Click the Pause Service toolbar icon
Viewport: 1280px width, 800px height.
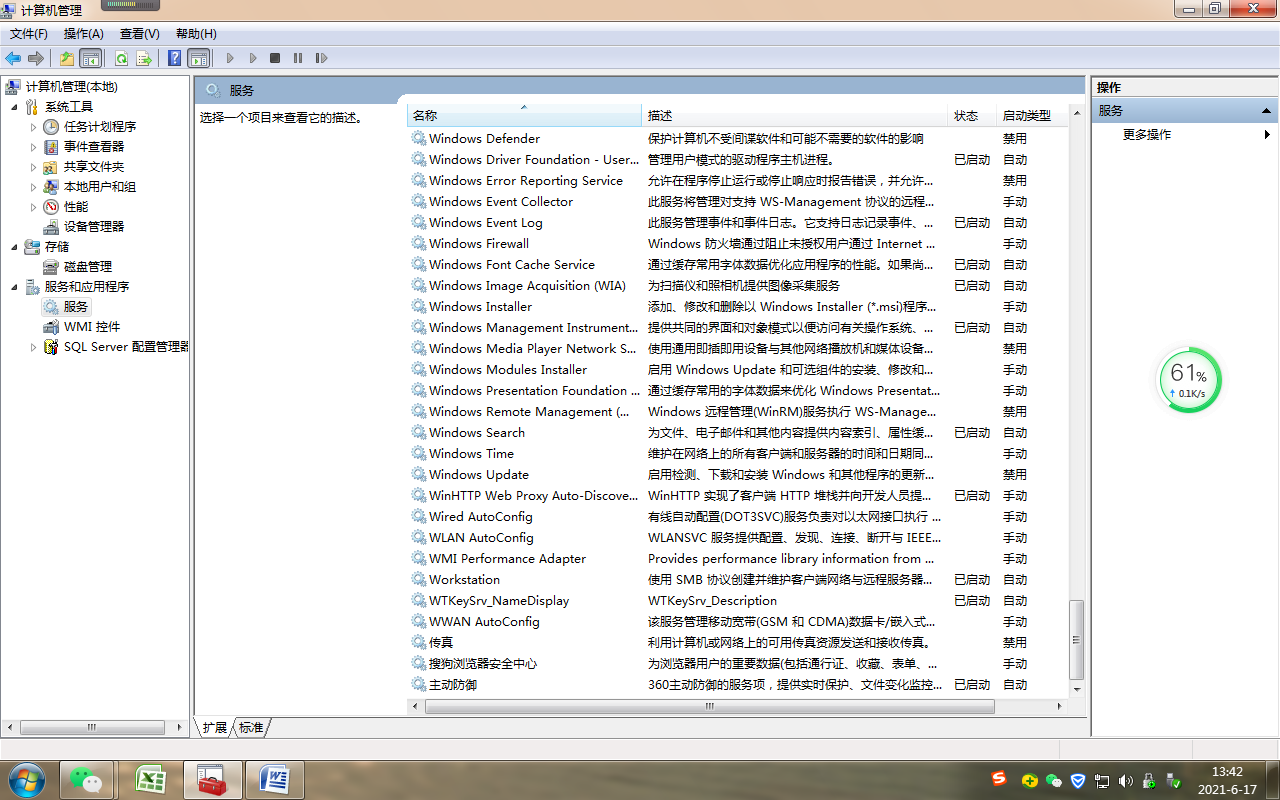point(298,58)
